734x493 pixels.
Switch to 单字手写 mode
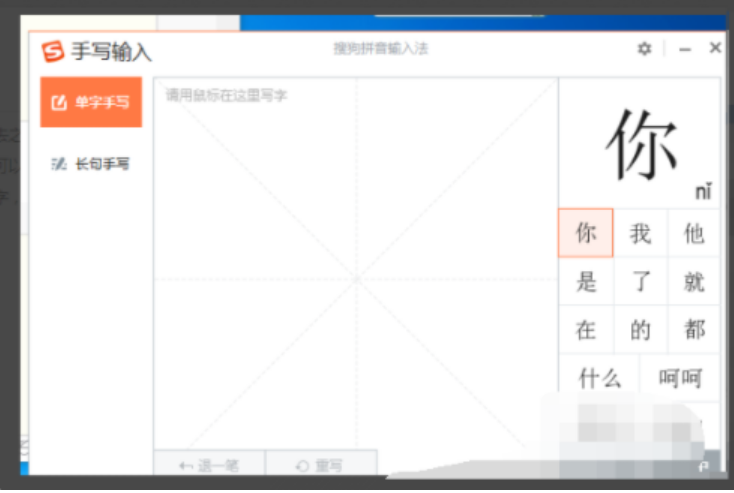click(x=91, y=102)
